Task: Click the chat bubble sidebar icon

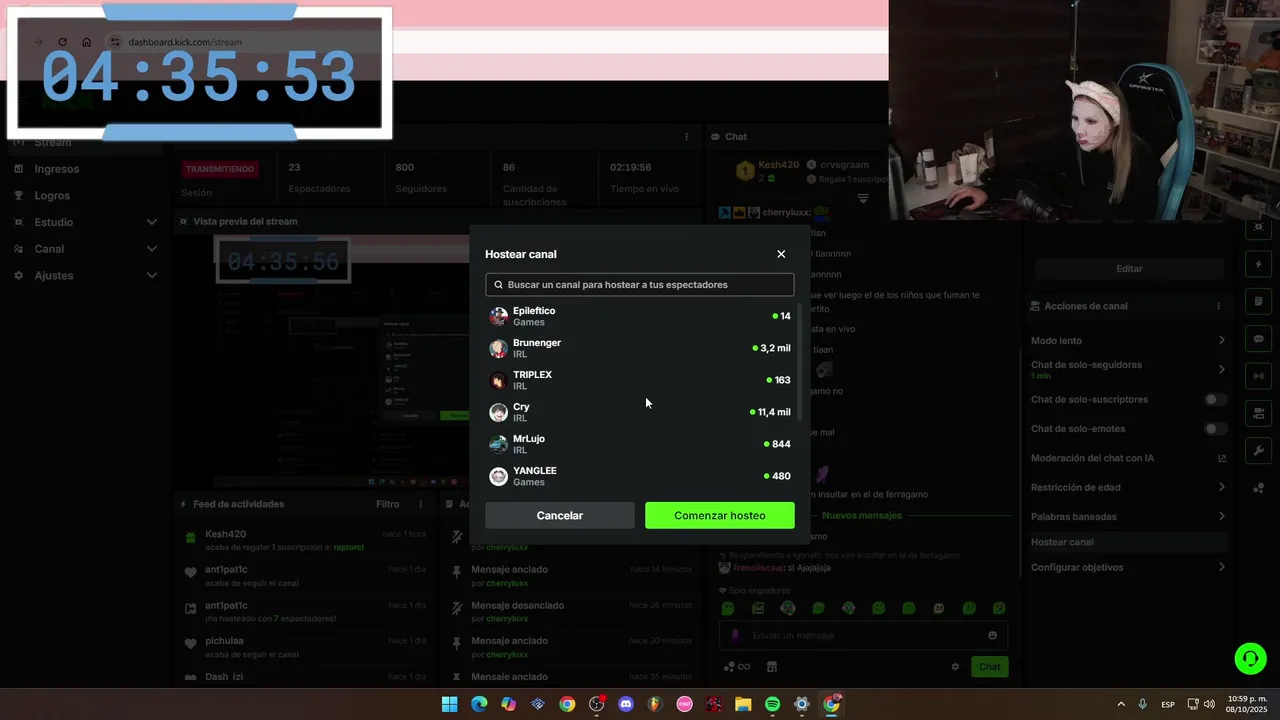Action: click(x=1258, y=339)
